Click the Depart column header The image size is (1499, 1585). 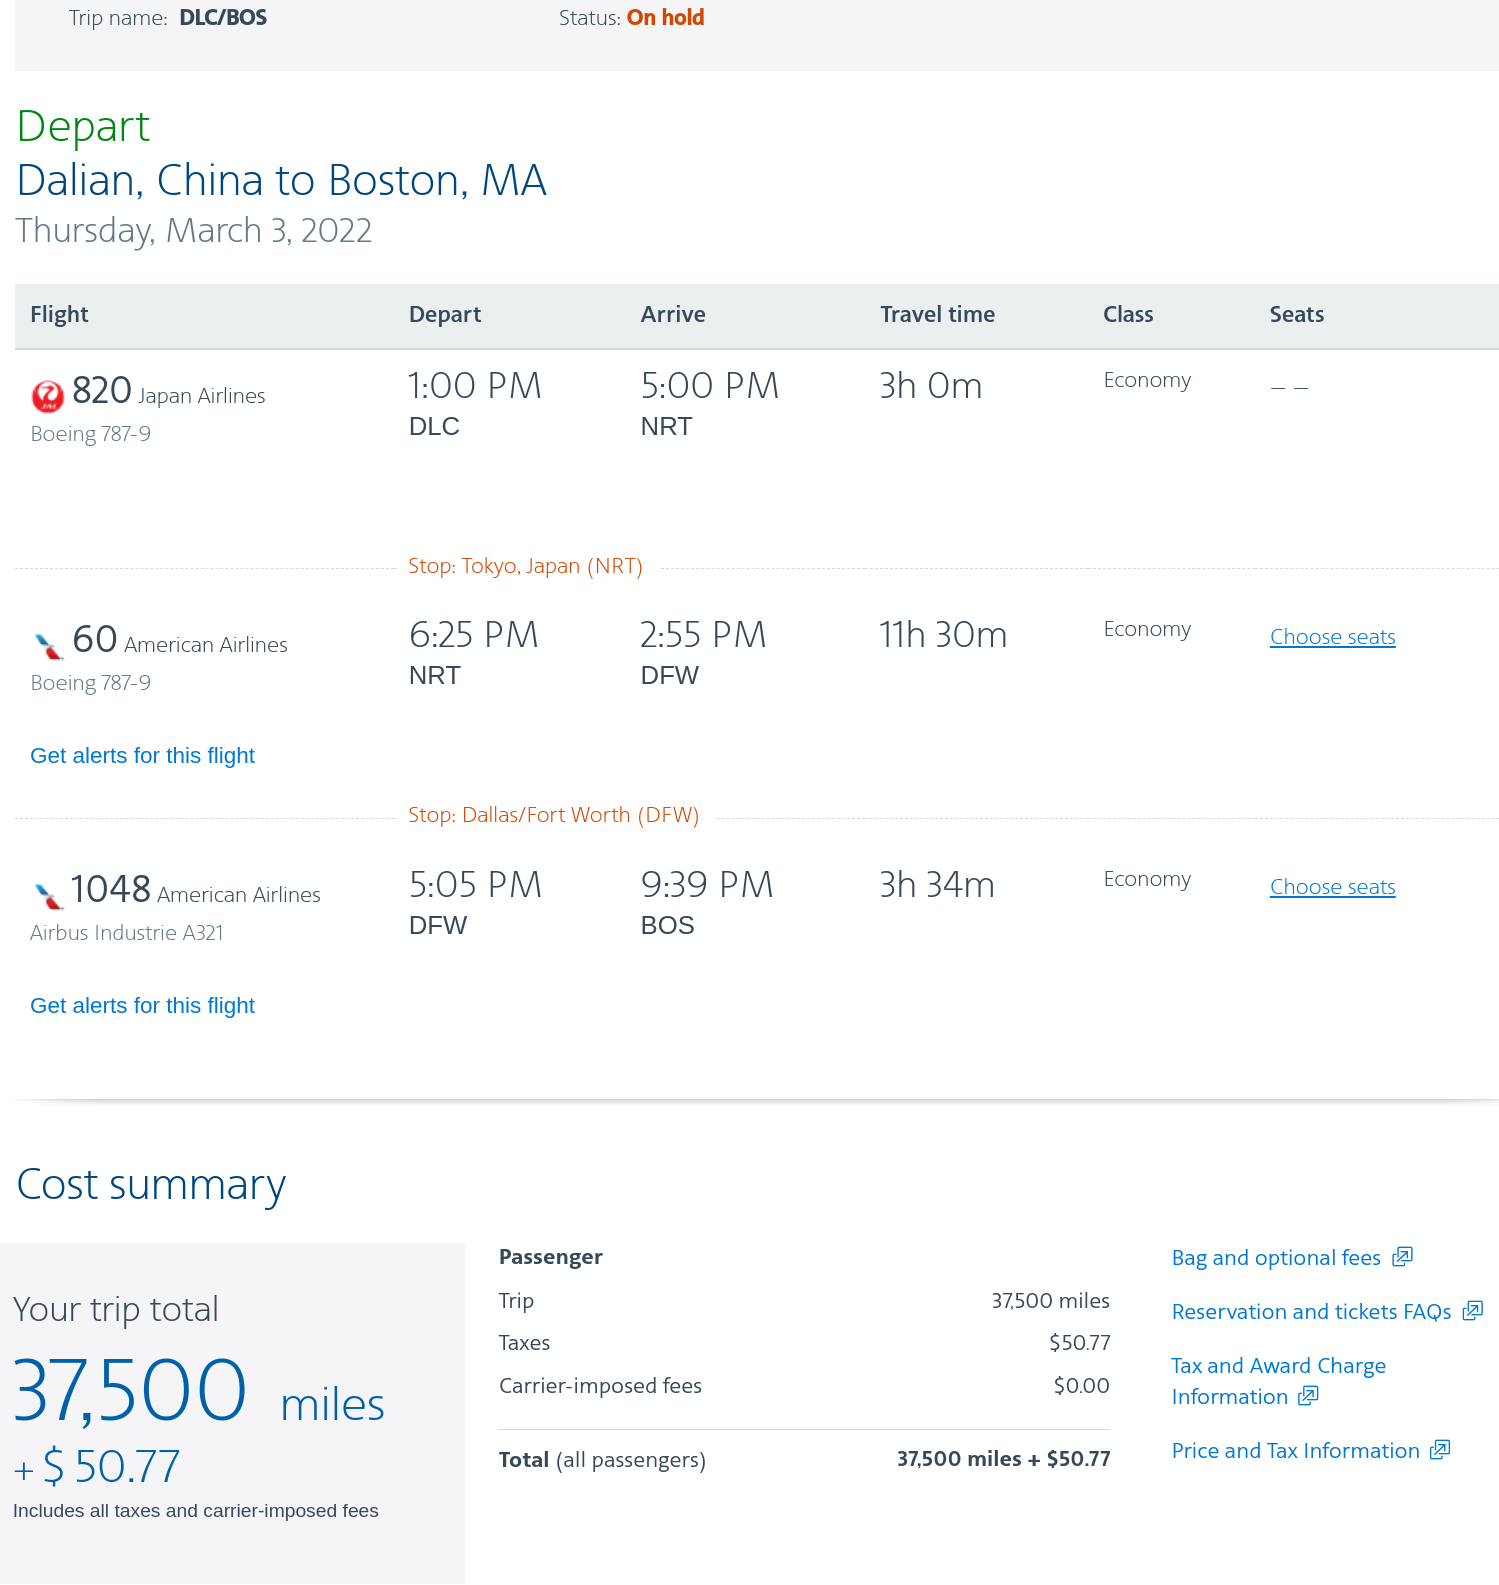[445, 315]
